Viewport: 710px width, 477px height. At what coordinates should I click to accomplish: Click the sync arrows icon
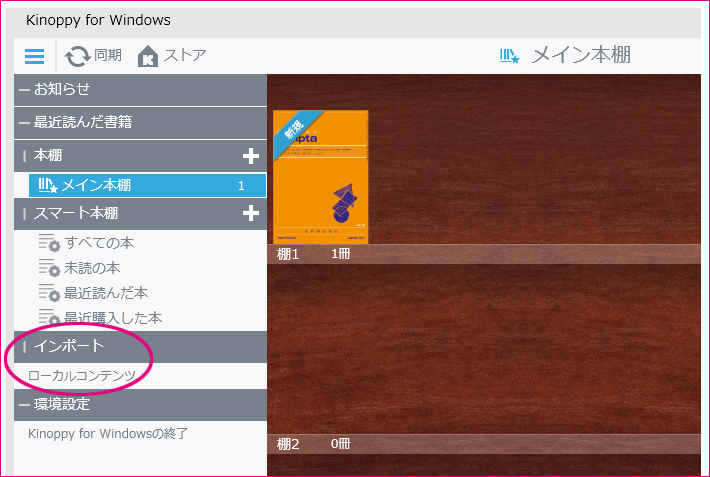tap(77, 57)
